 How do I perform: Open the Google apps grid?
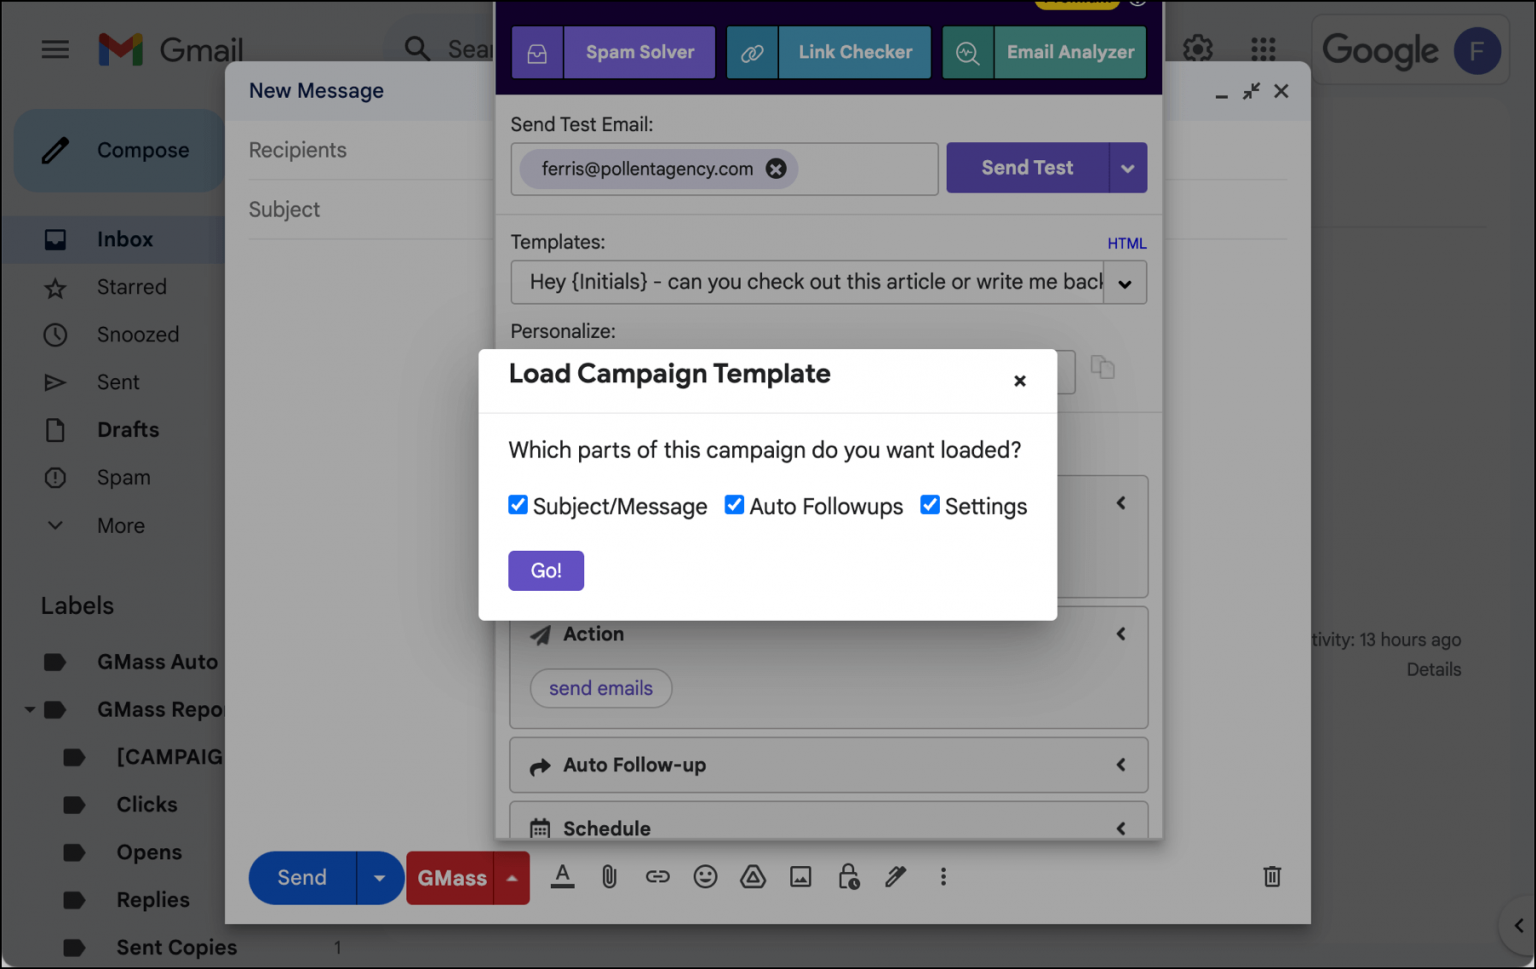pos(1262,49)
